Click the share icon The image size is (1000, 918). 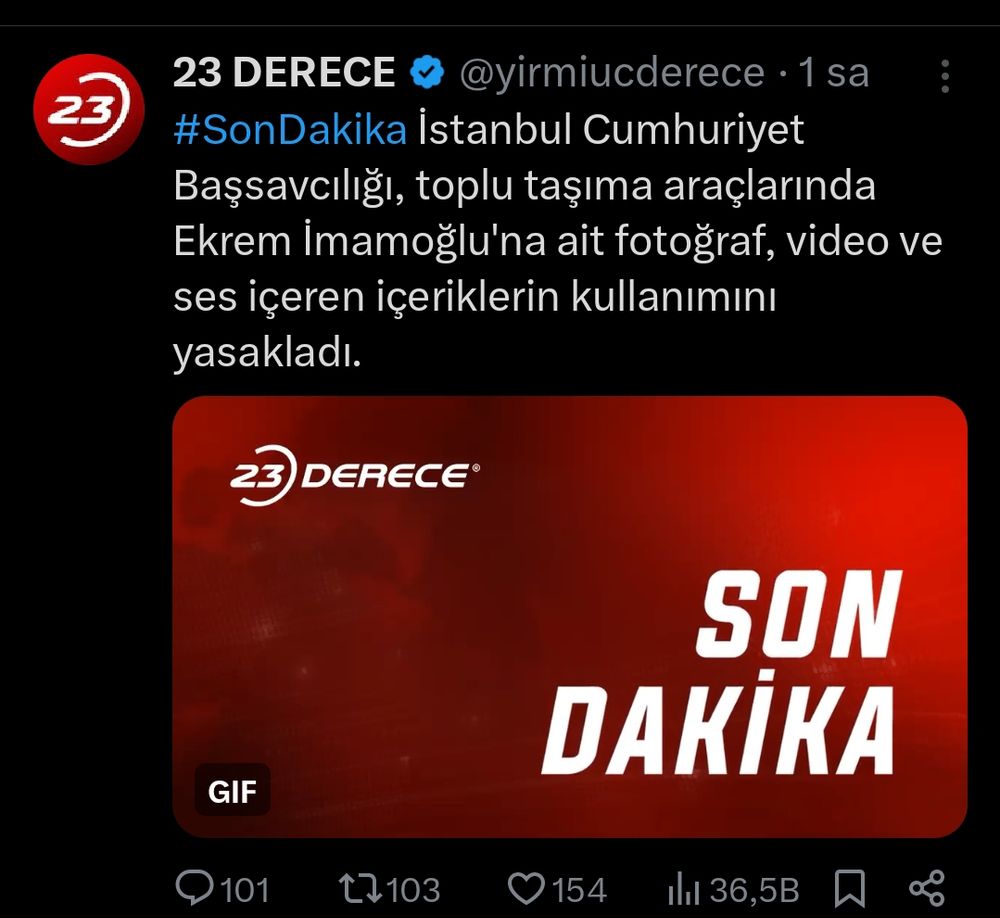(927, 888)
